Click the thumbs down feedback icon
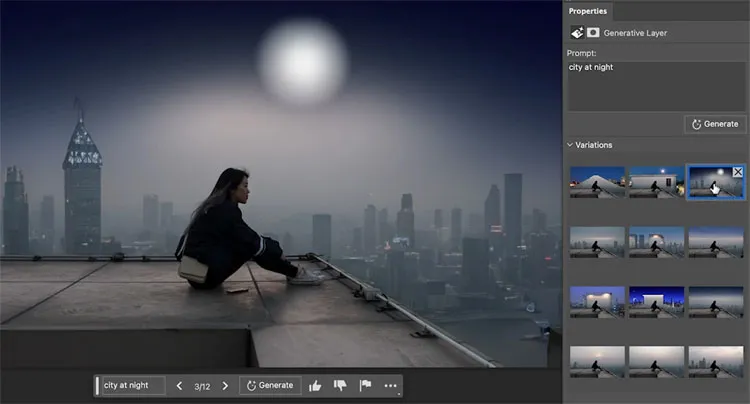Screen dimensions: 750x404 coord(340,385)
